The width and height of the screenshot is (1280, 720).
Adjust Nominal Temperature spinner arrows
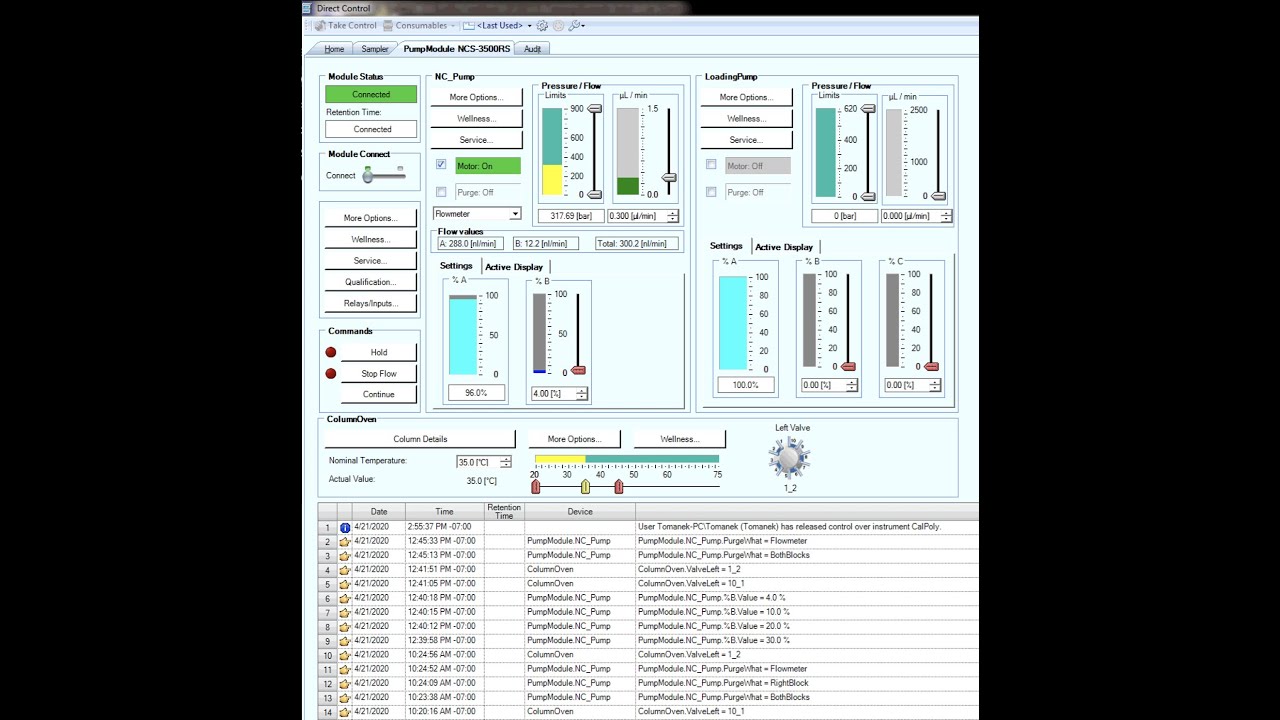point(505,462)
